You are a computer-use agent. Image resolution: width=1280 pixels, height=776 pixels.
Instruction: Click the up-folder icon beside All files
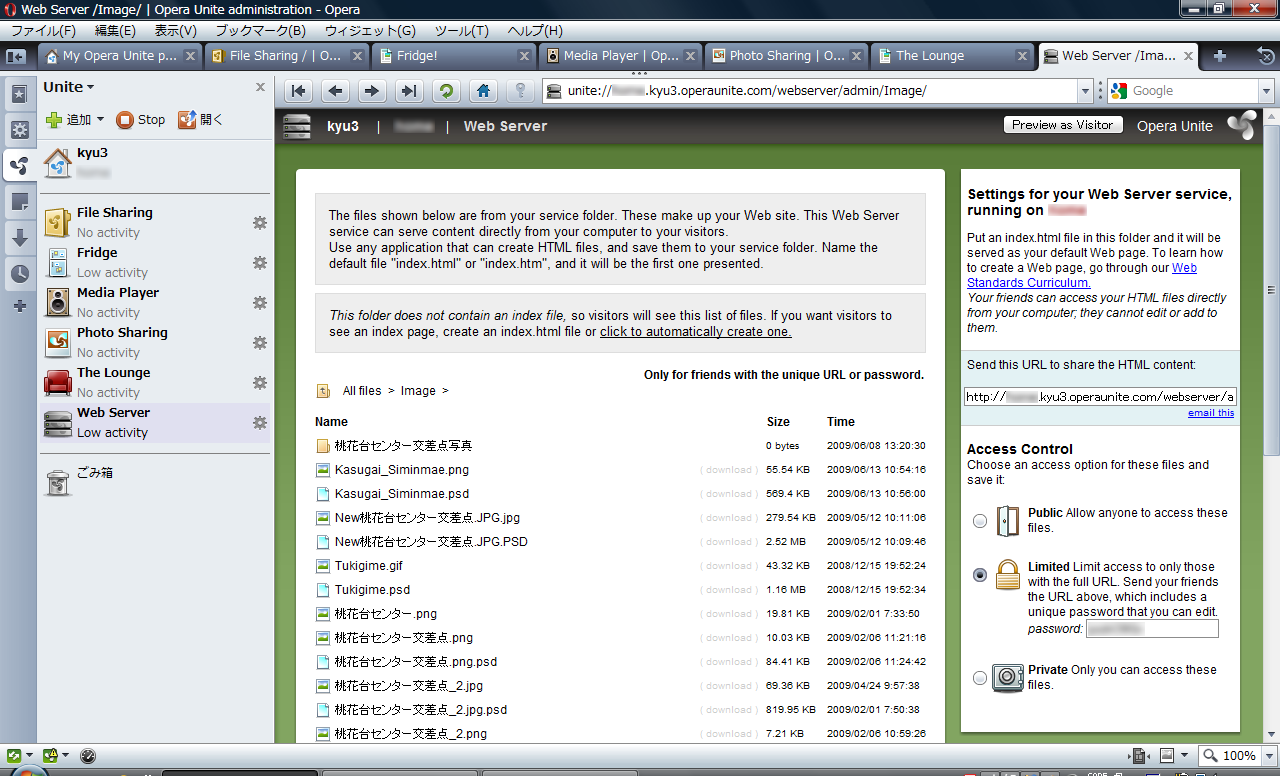323,391
